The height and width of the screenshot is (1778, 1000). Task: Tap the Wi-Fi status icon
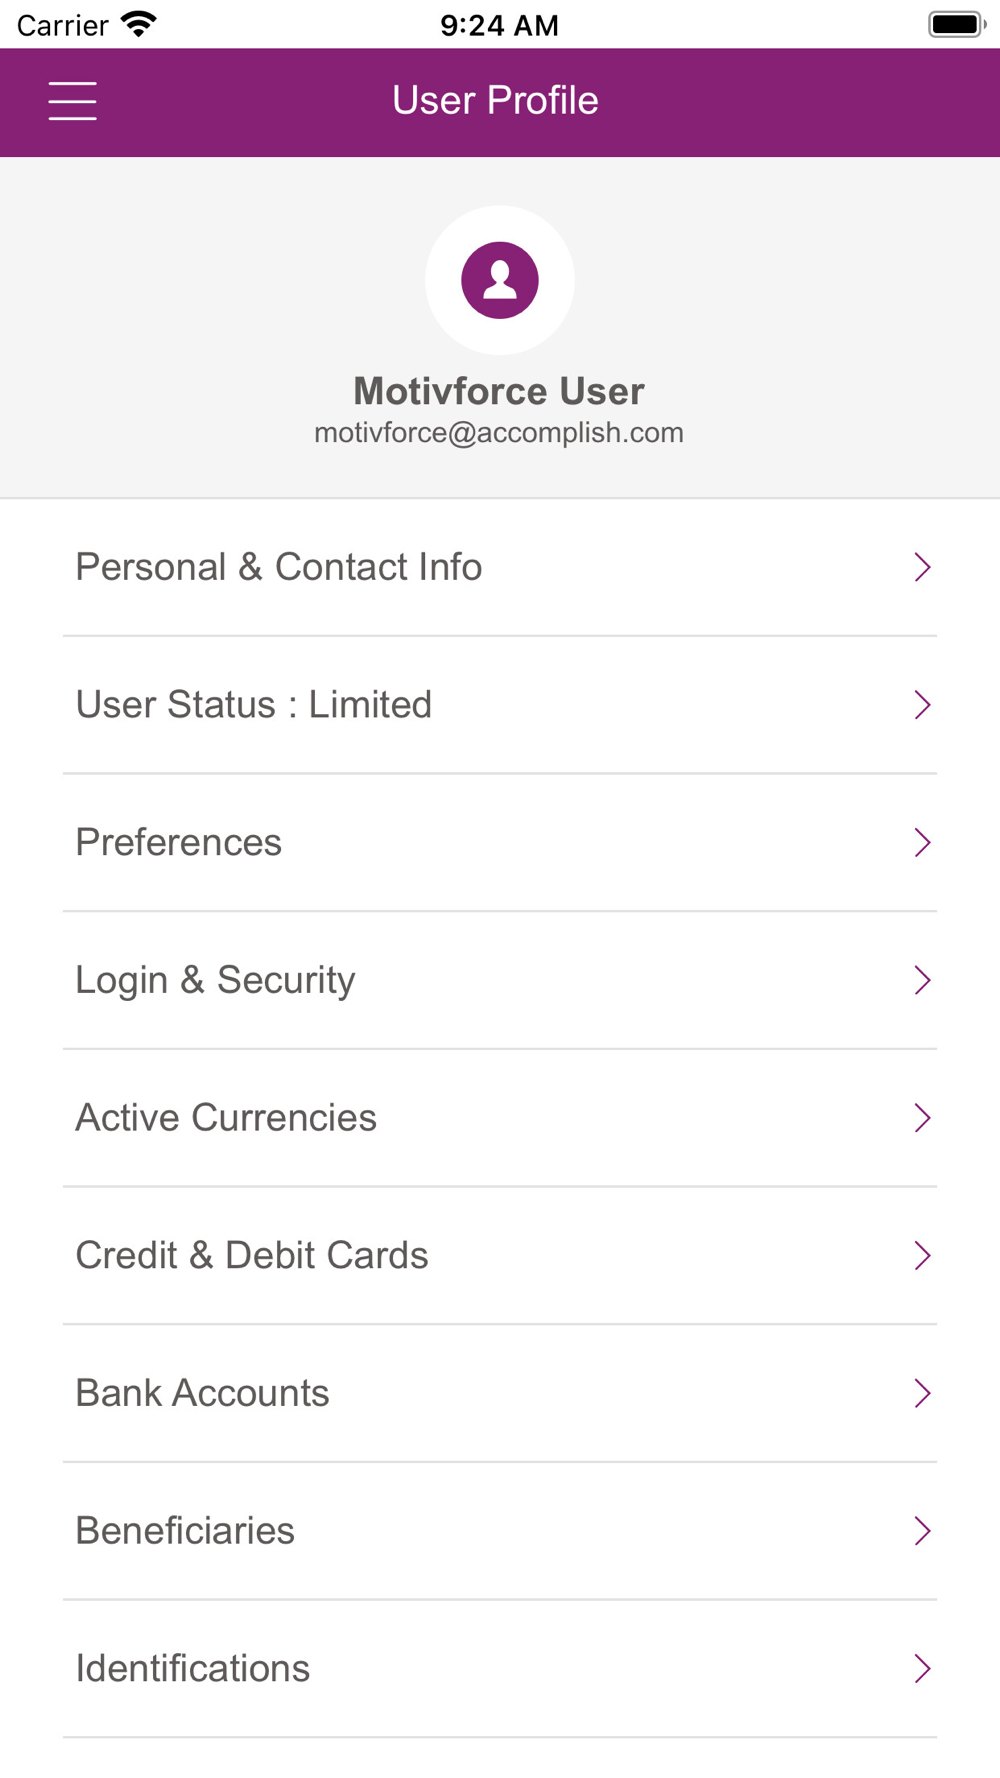coord(139,24)
